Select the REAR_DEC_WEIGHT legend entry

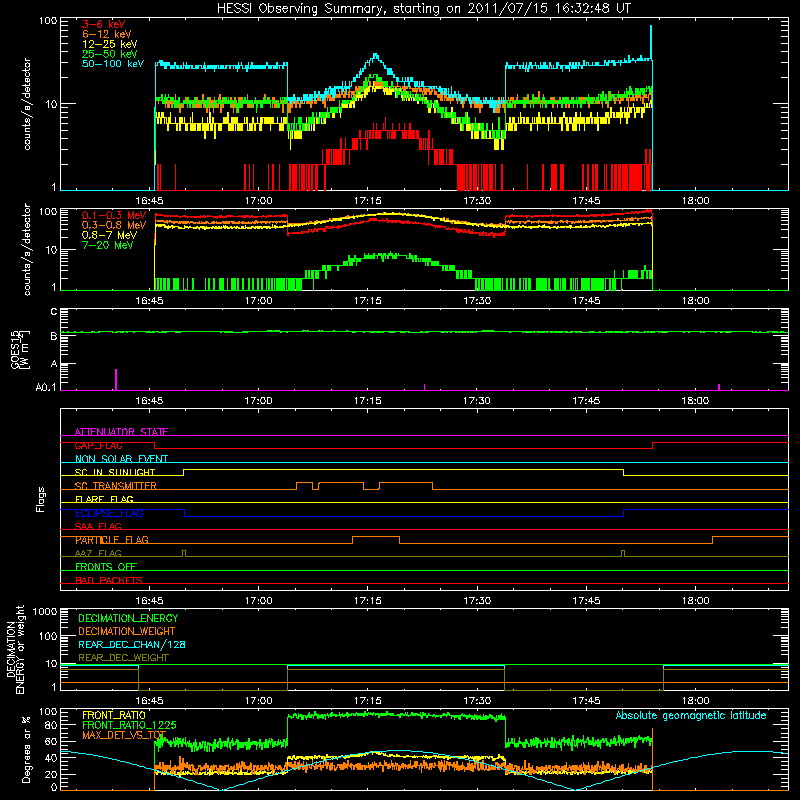coord(123,658)
